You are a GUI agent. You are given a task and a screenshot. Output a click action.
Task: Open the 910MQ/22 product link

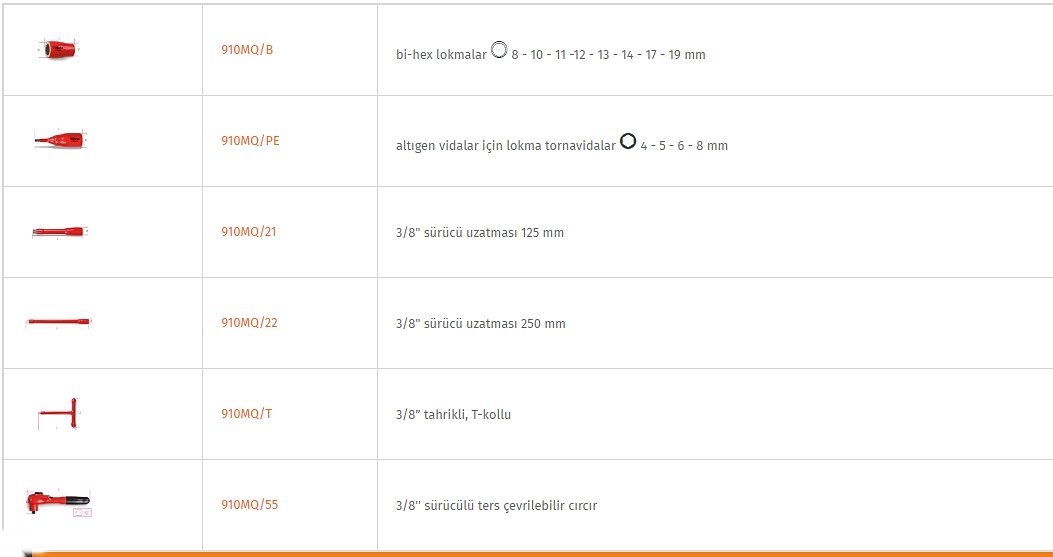pos(249,323)
